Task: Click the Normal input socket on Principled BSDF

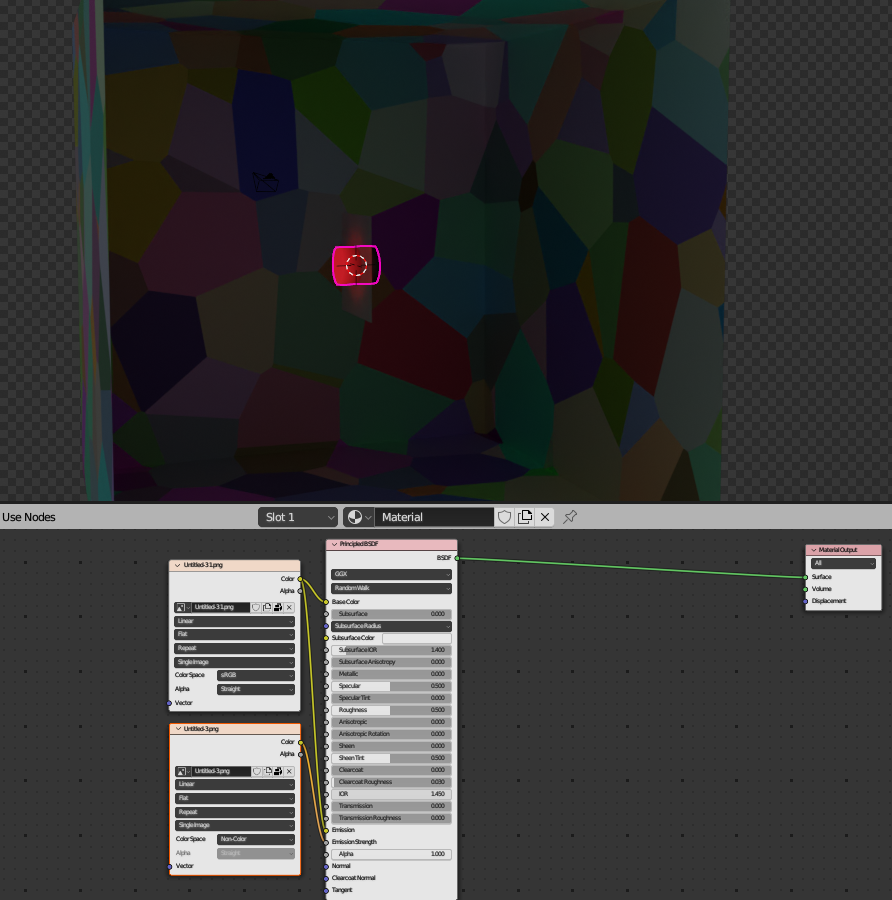Action: coord(326,866)
